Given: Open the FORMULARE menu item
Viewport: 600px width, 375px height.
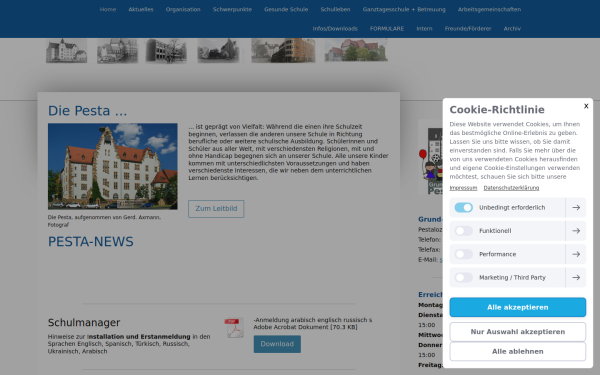Looking at the screenshot, I should tap(387, 29).
